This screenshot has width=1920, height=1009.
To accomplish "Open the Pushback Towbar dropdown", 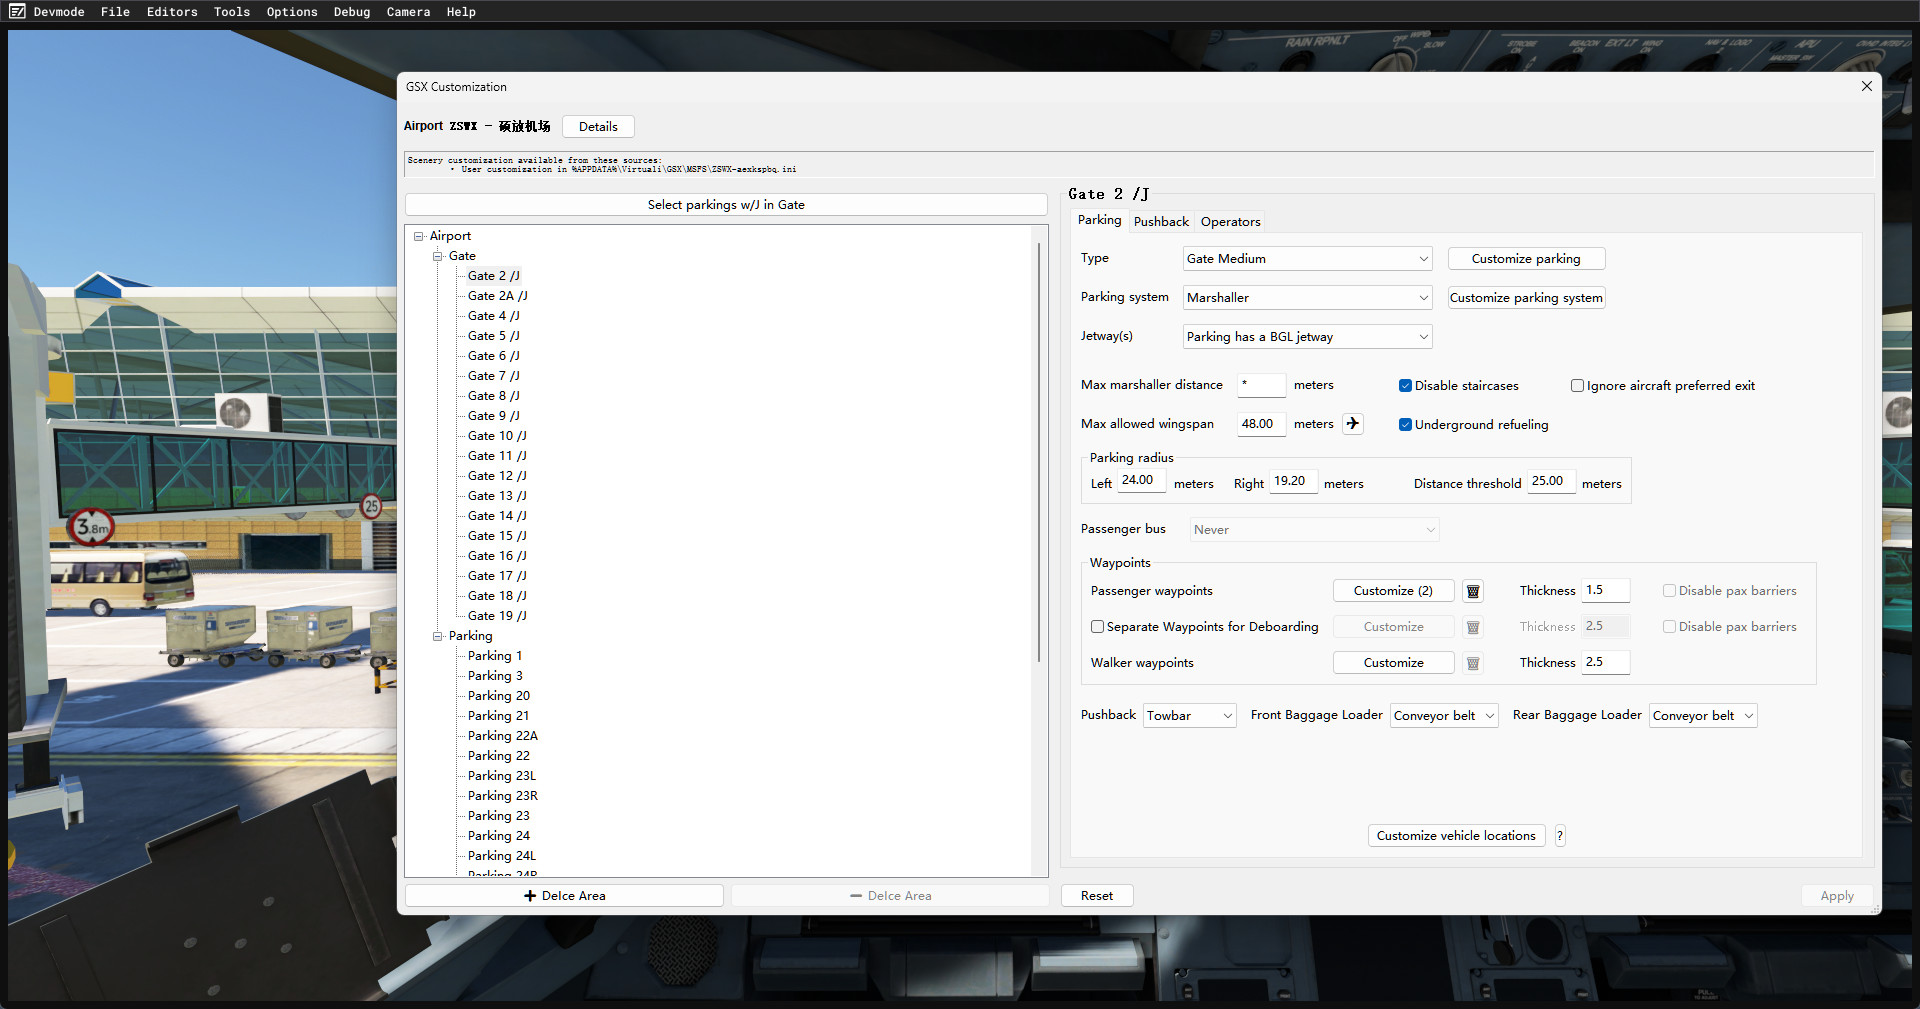I will click(x=1189, y=716).
